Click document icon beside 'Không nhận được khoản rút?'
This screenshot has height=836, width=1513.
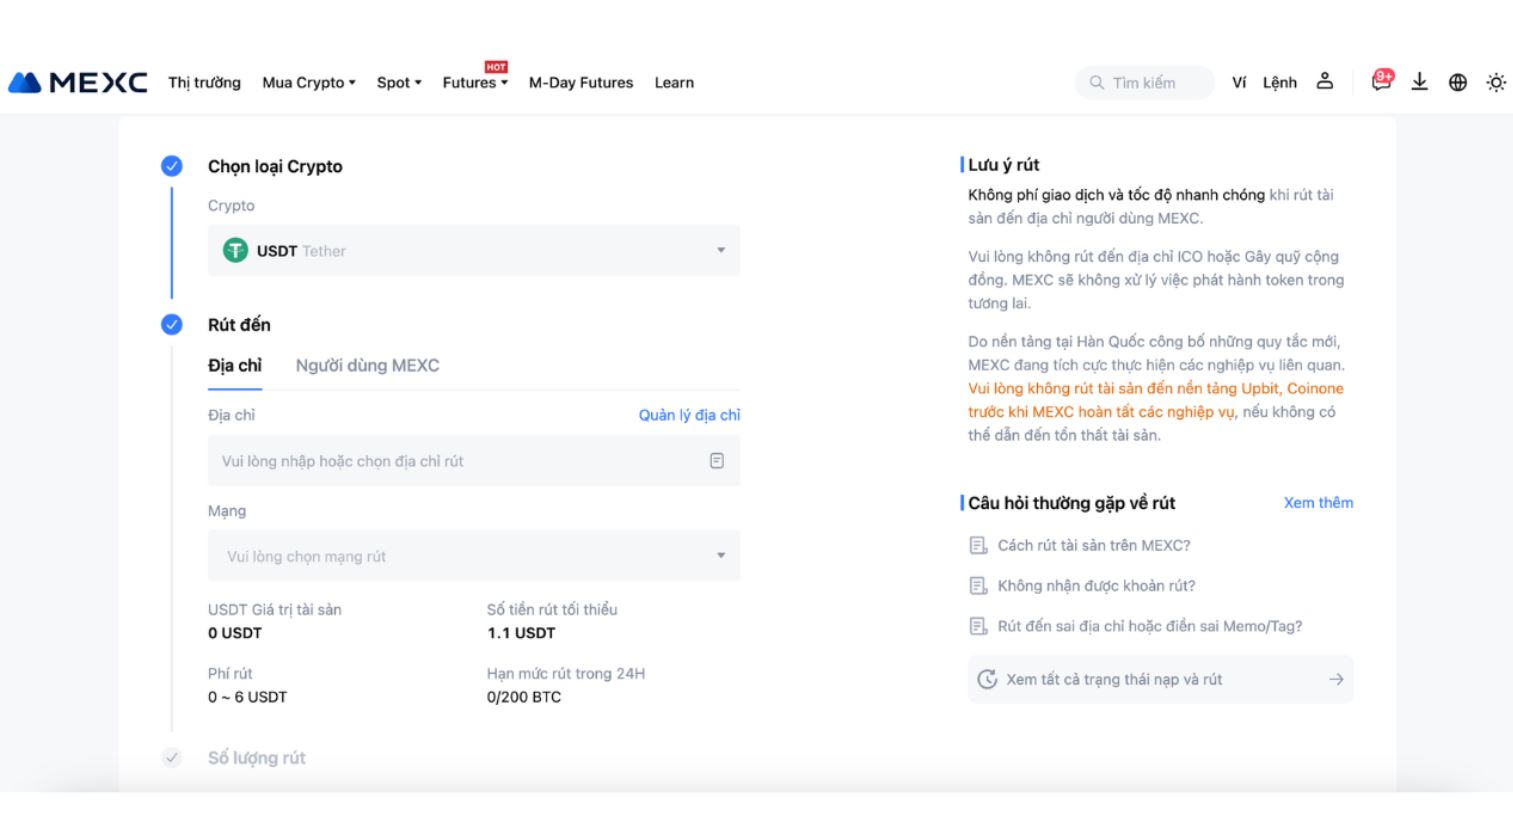click(x=978, y=586)
